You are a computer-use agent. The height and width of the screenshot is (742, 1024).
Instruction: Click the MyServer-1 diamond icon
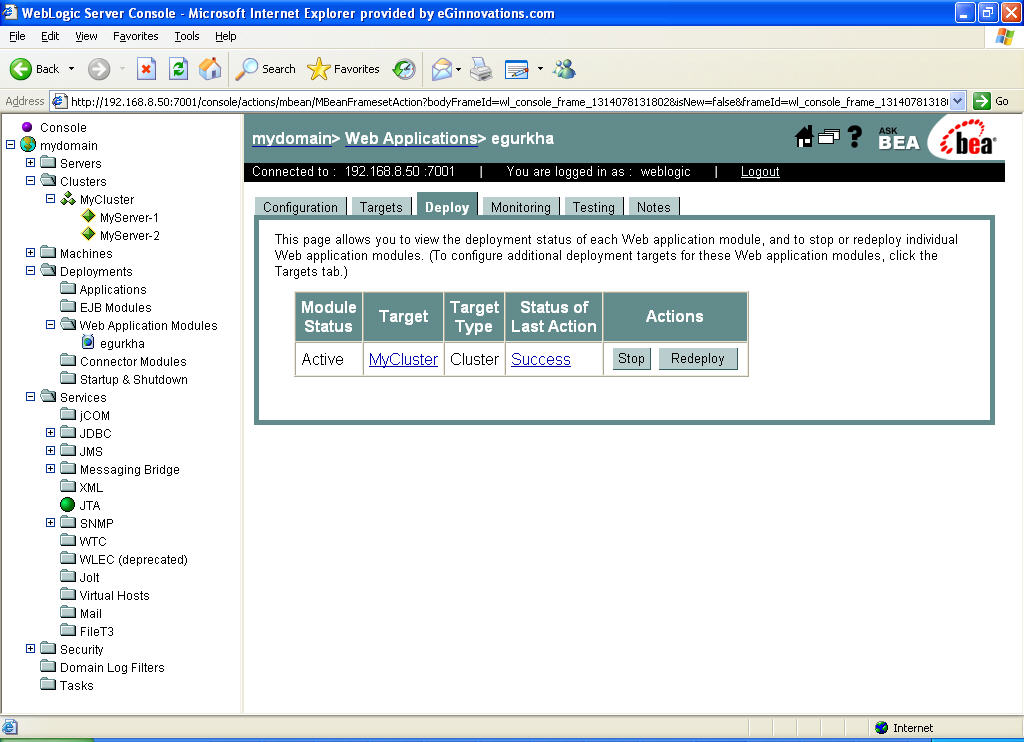[88, 216]
